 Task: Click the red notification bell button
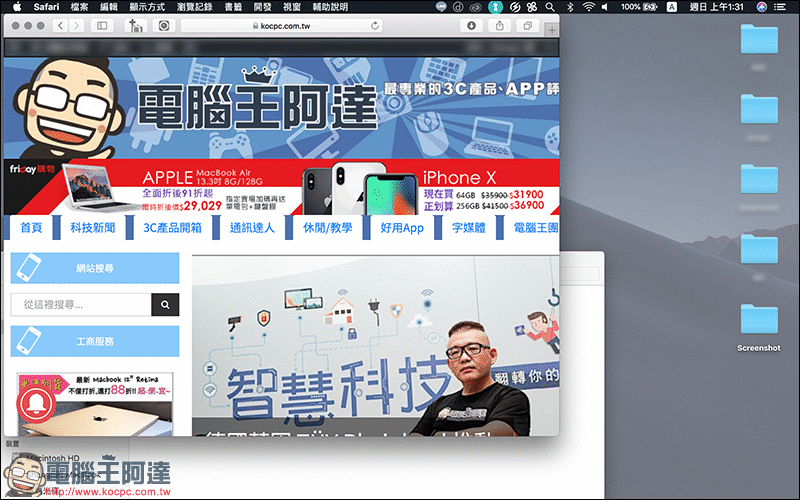point(36,404)
